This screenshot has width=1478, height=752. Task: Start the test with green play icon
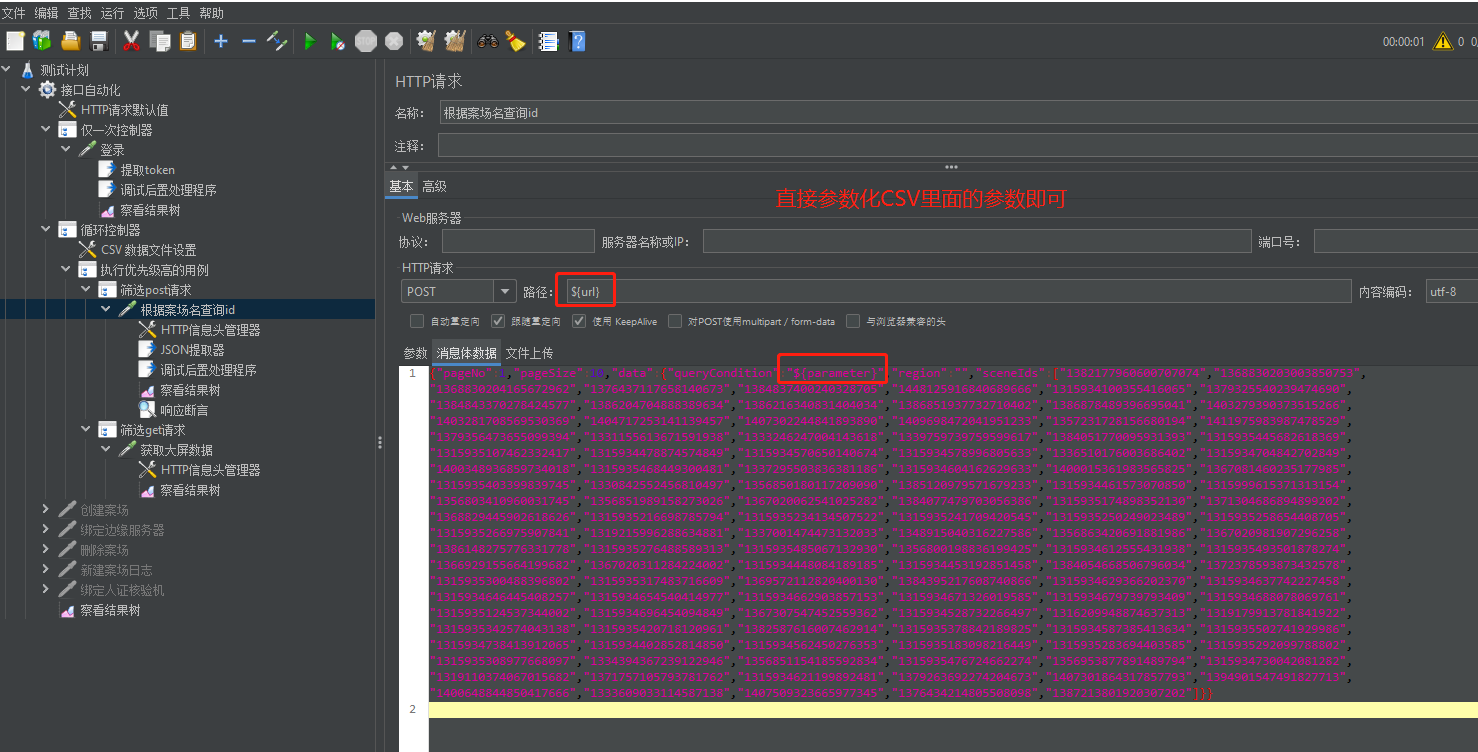tap(310, 41)
